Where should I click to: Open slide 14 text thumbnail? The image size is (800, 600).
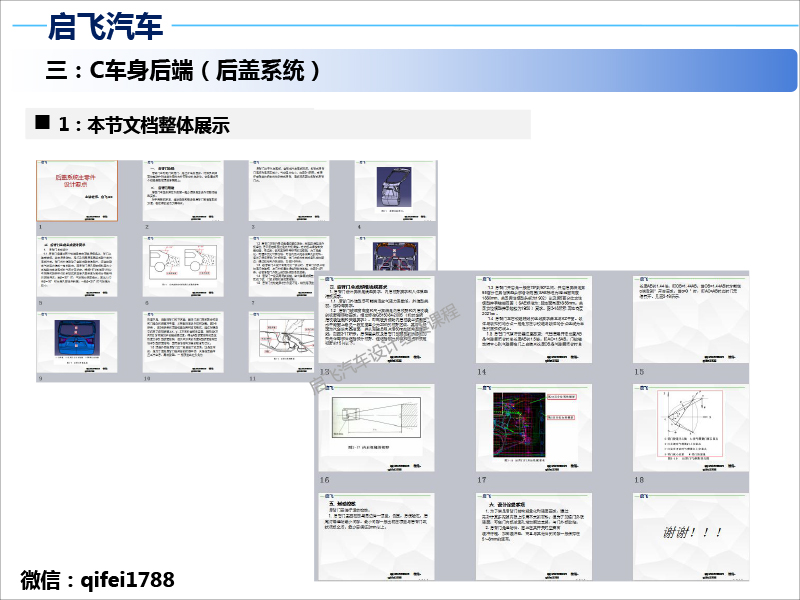[x=534, y=320]
